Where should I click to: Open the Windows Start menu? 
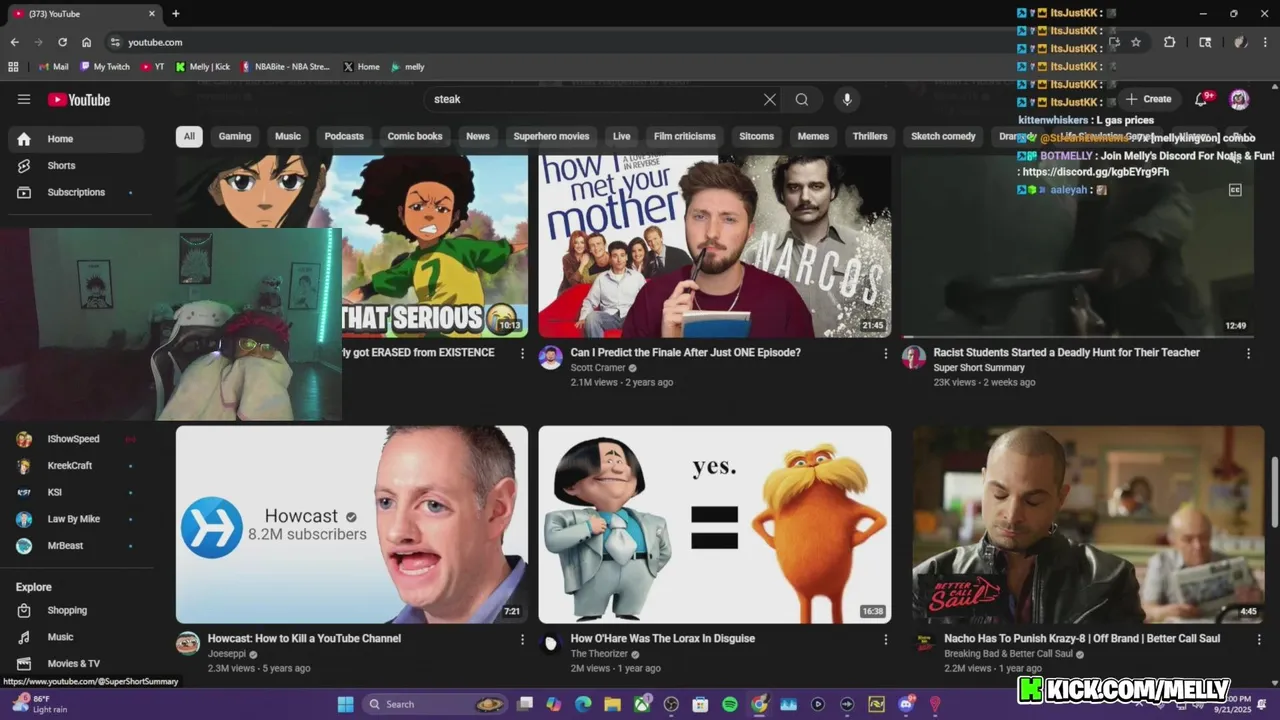345,704
